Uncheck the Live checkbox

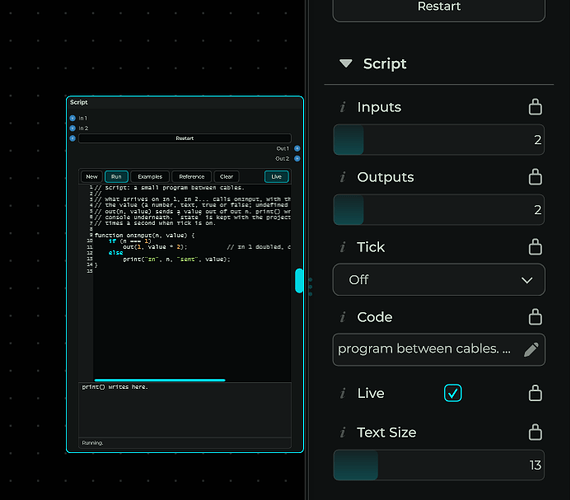453,393
